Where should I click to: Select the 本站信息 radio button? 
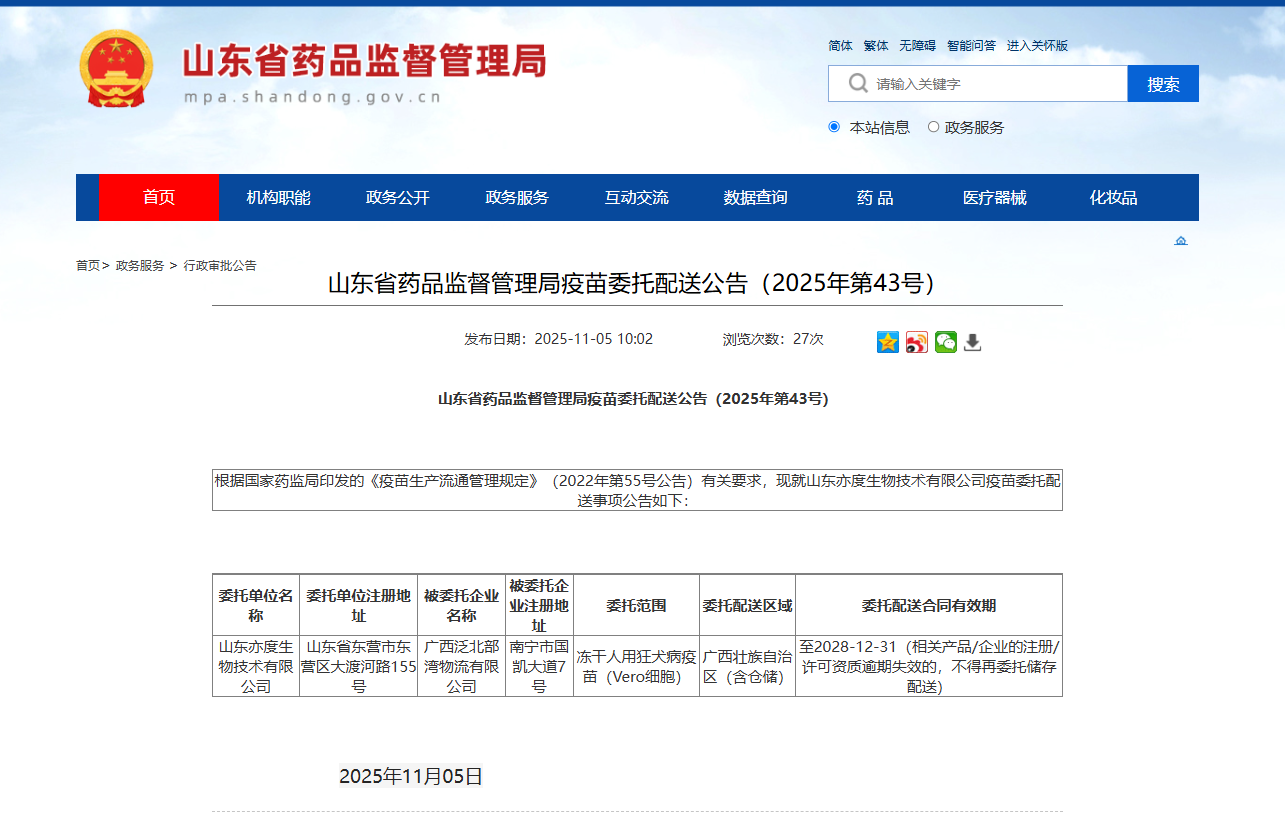pos(834,127)
